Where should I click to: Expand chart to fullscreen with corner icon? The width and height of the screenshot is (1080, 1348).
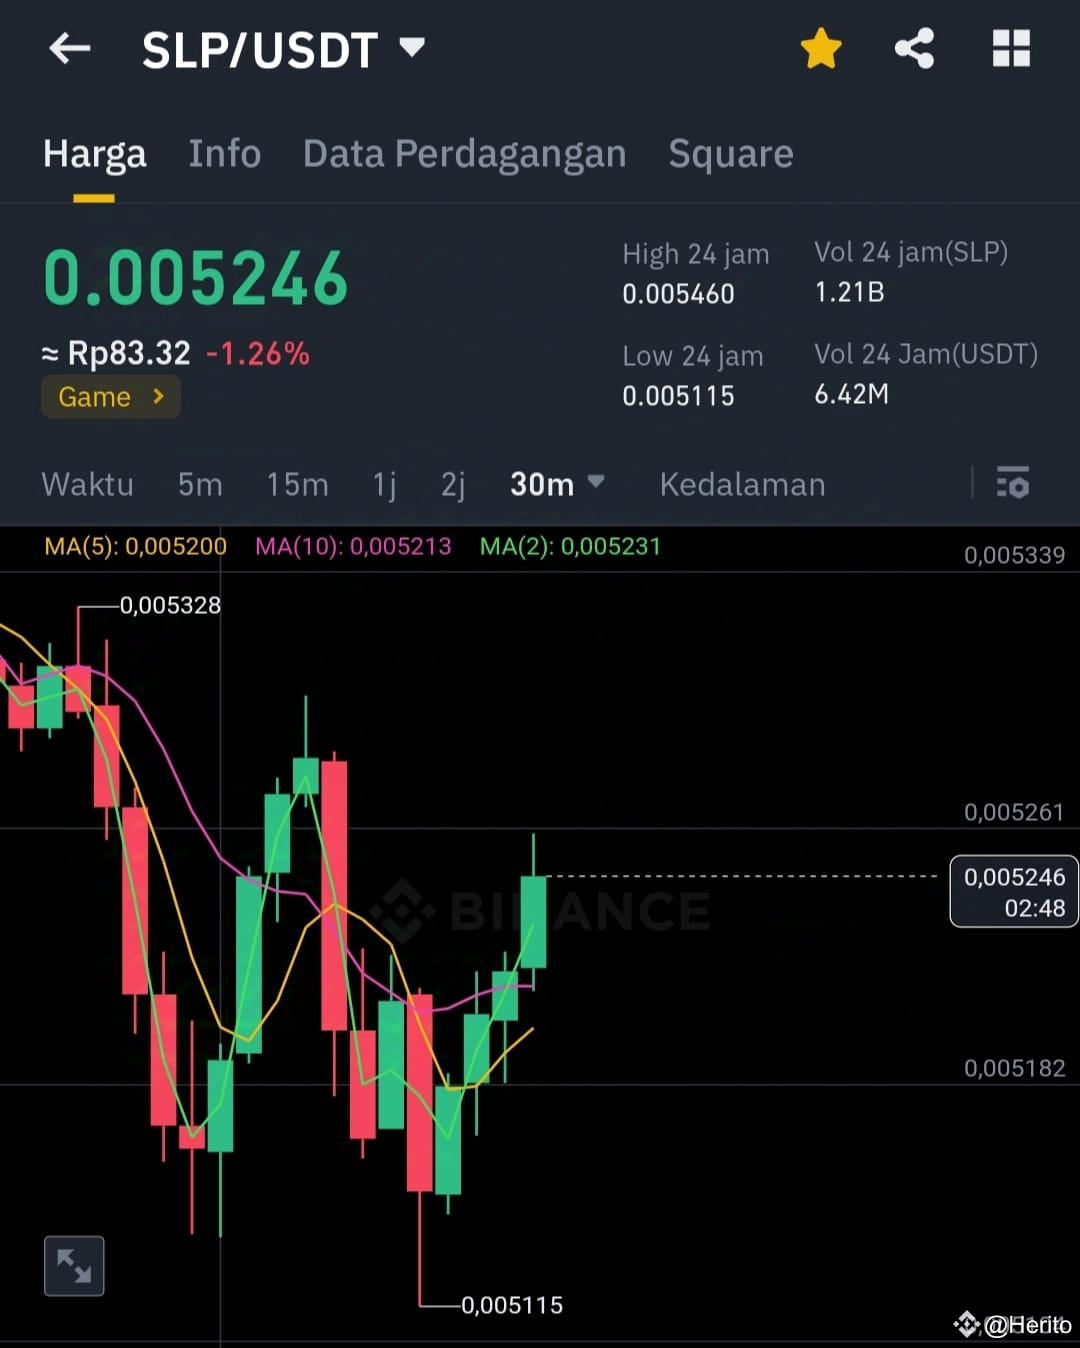tap(74, 1265)
